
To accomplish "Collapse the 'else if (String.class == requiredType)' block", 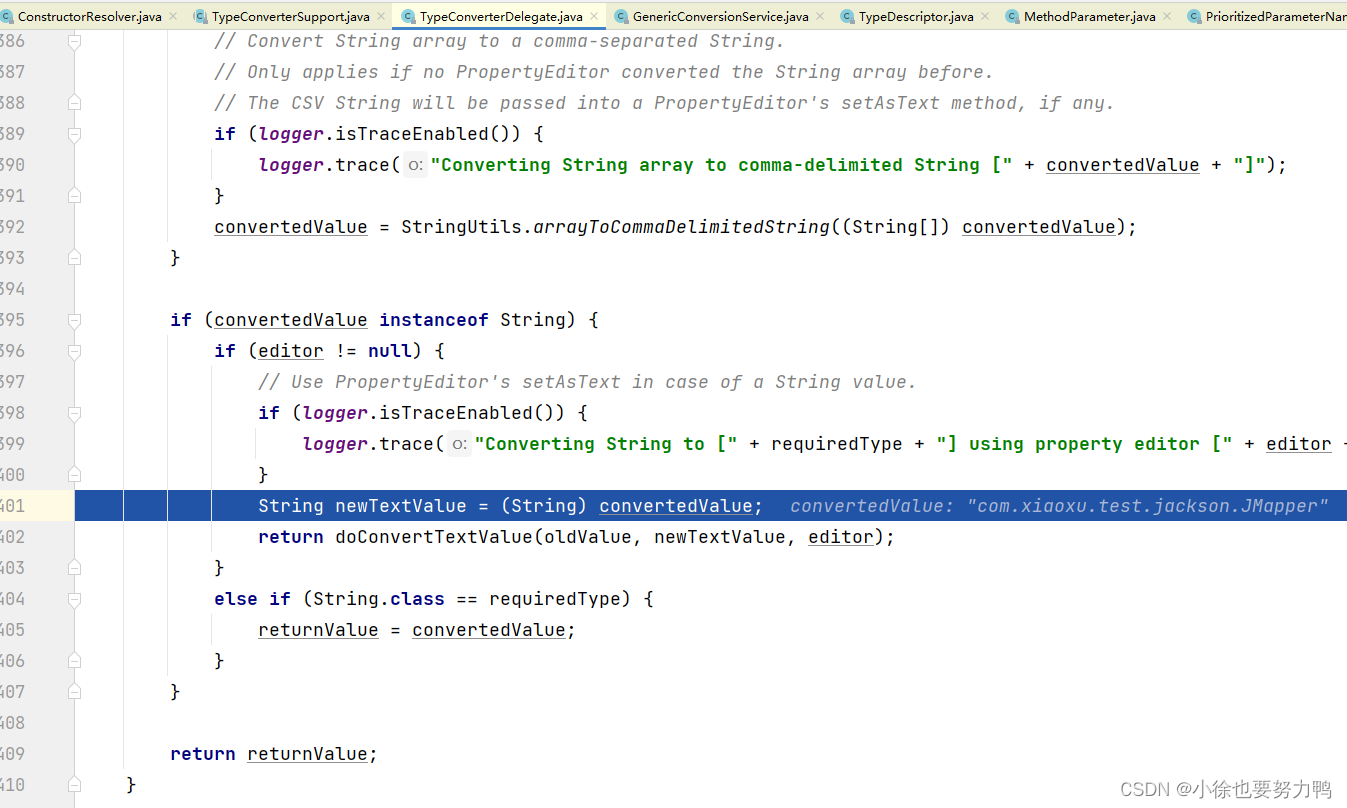I will pyautogui.click(x=74, y=599).
